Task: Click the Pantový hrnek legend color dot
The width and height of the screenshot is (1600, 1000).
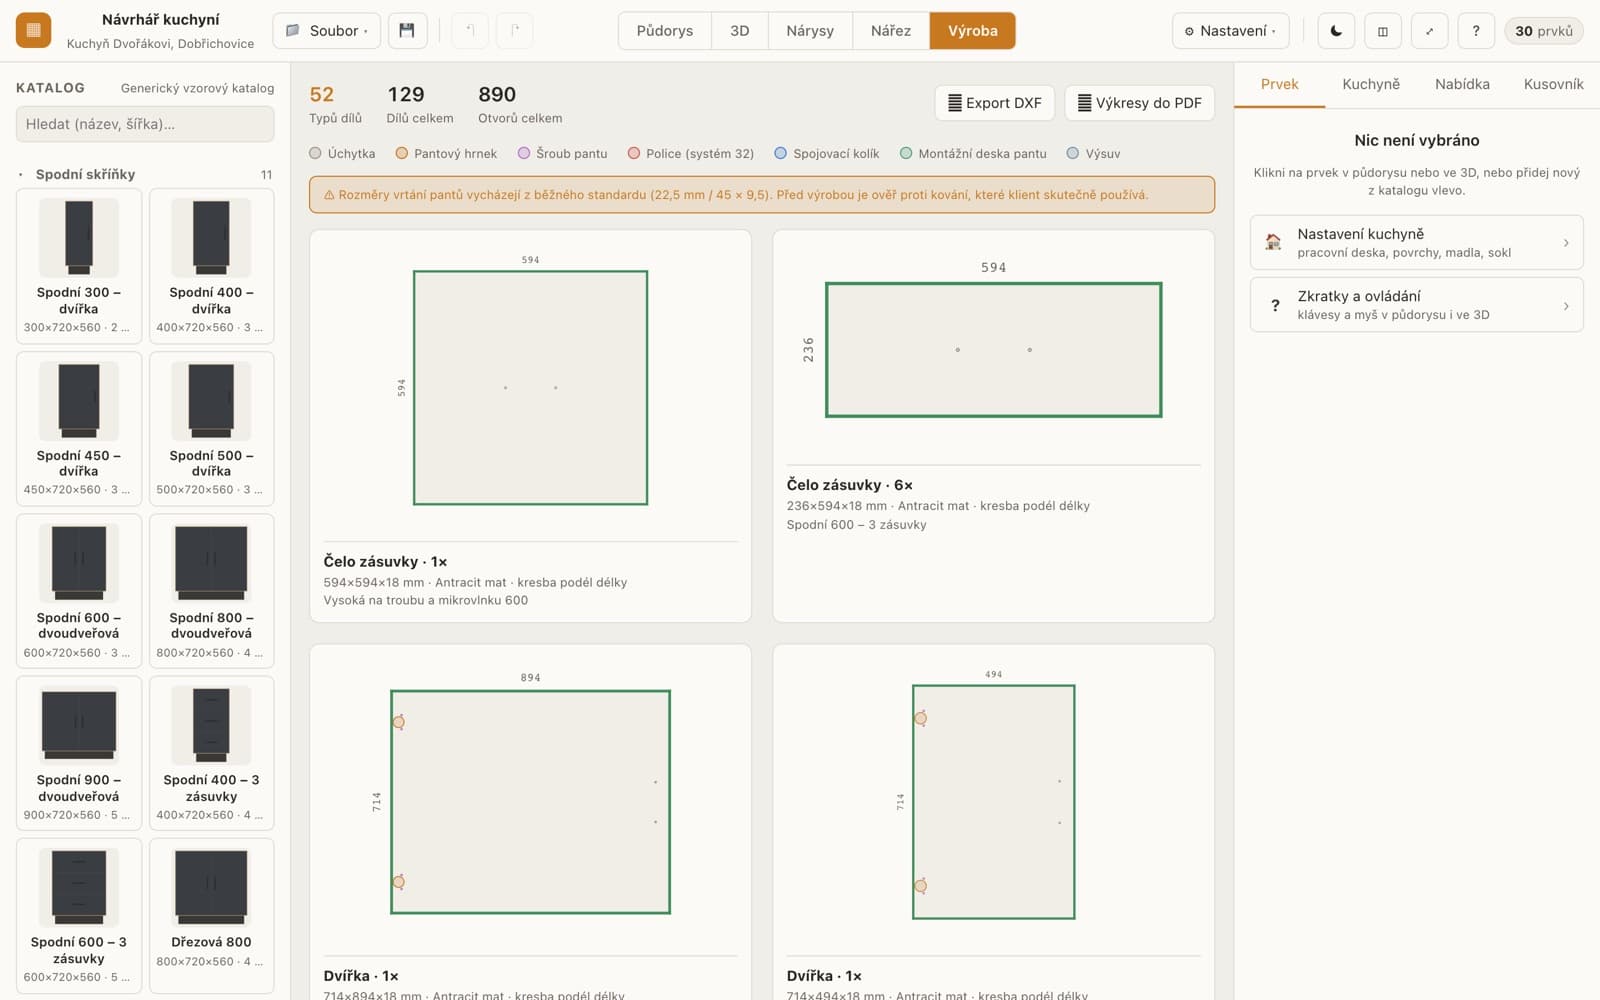Action: point(402,153)
